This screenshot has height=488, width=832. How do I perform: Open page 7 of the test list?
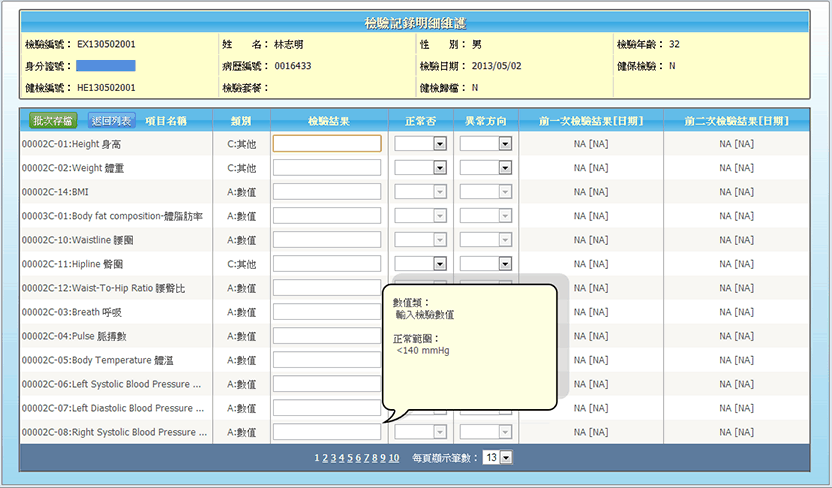[x=365, y=457]
